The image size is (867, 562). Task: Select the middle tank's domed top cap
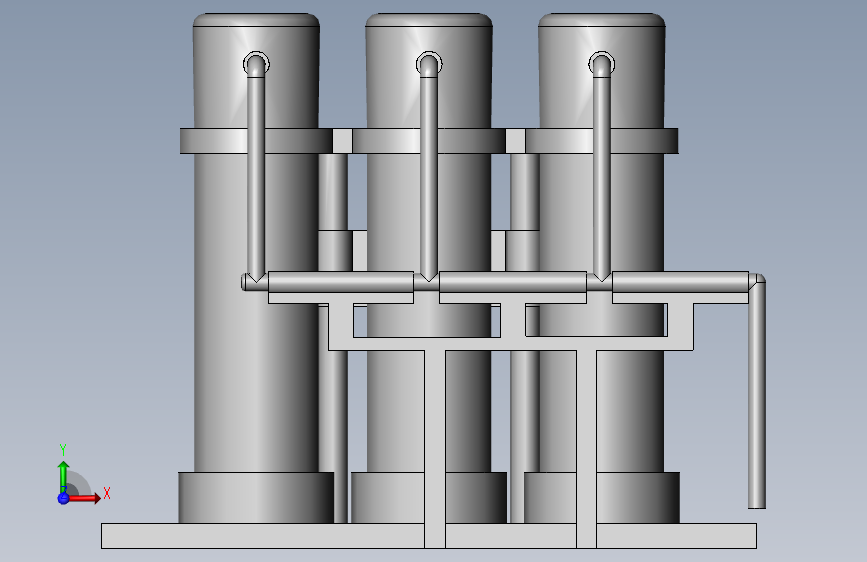coord(429,20)
